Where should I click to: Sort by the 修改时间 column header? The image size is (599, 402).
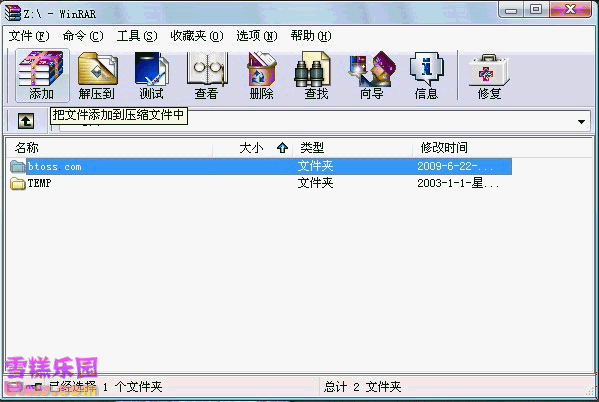click(444, 148)
